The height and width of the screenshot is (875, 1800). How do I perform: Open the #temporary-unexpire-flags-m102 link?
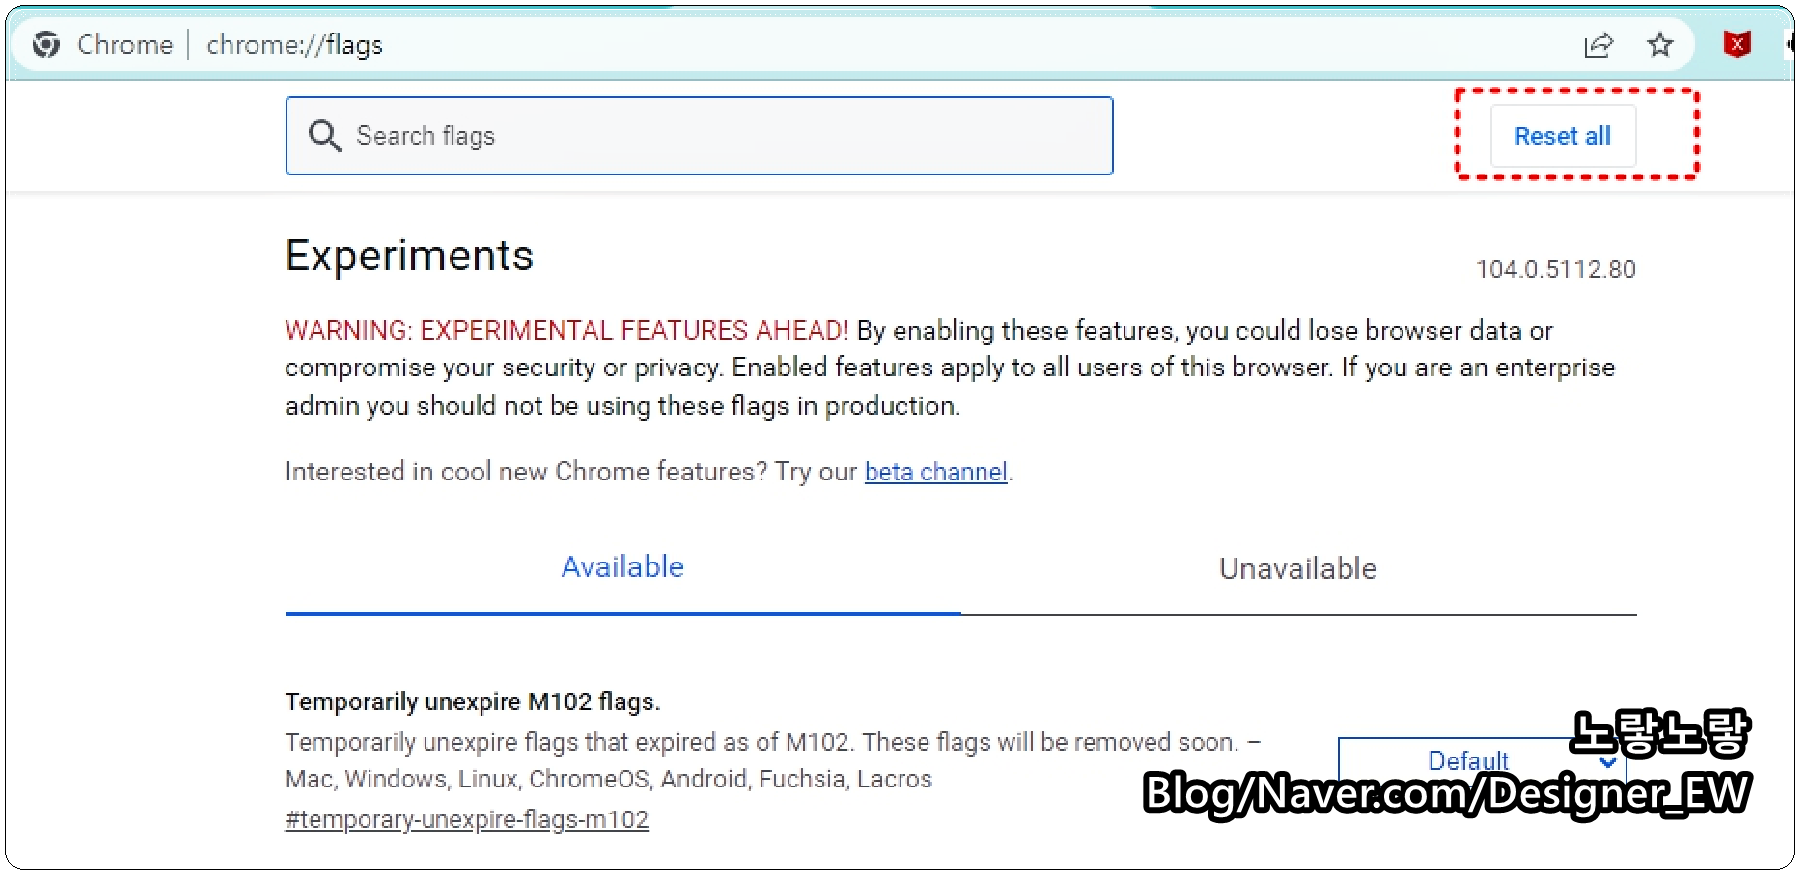pos(467,820)
